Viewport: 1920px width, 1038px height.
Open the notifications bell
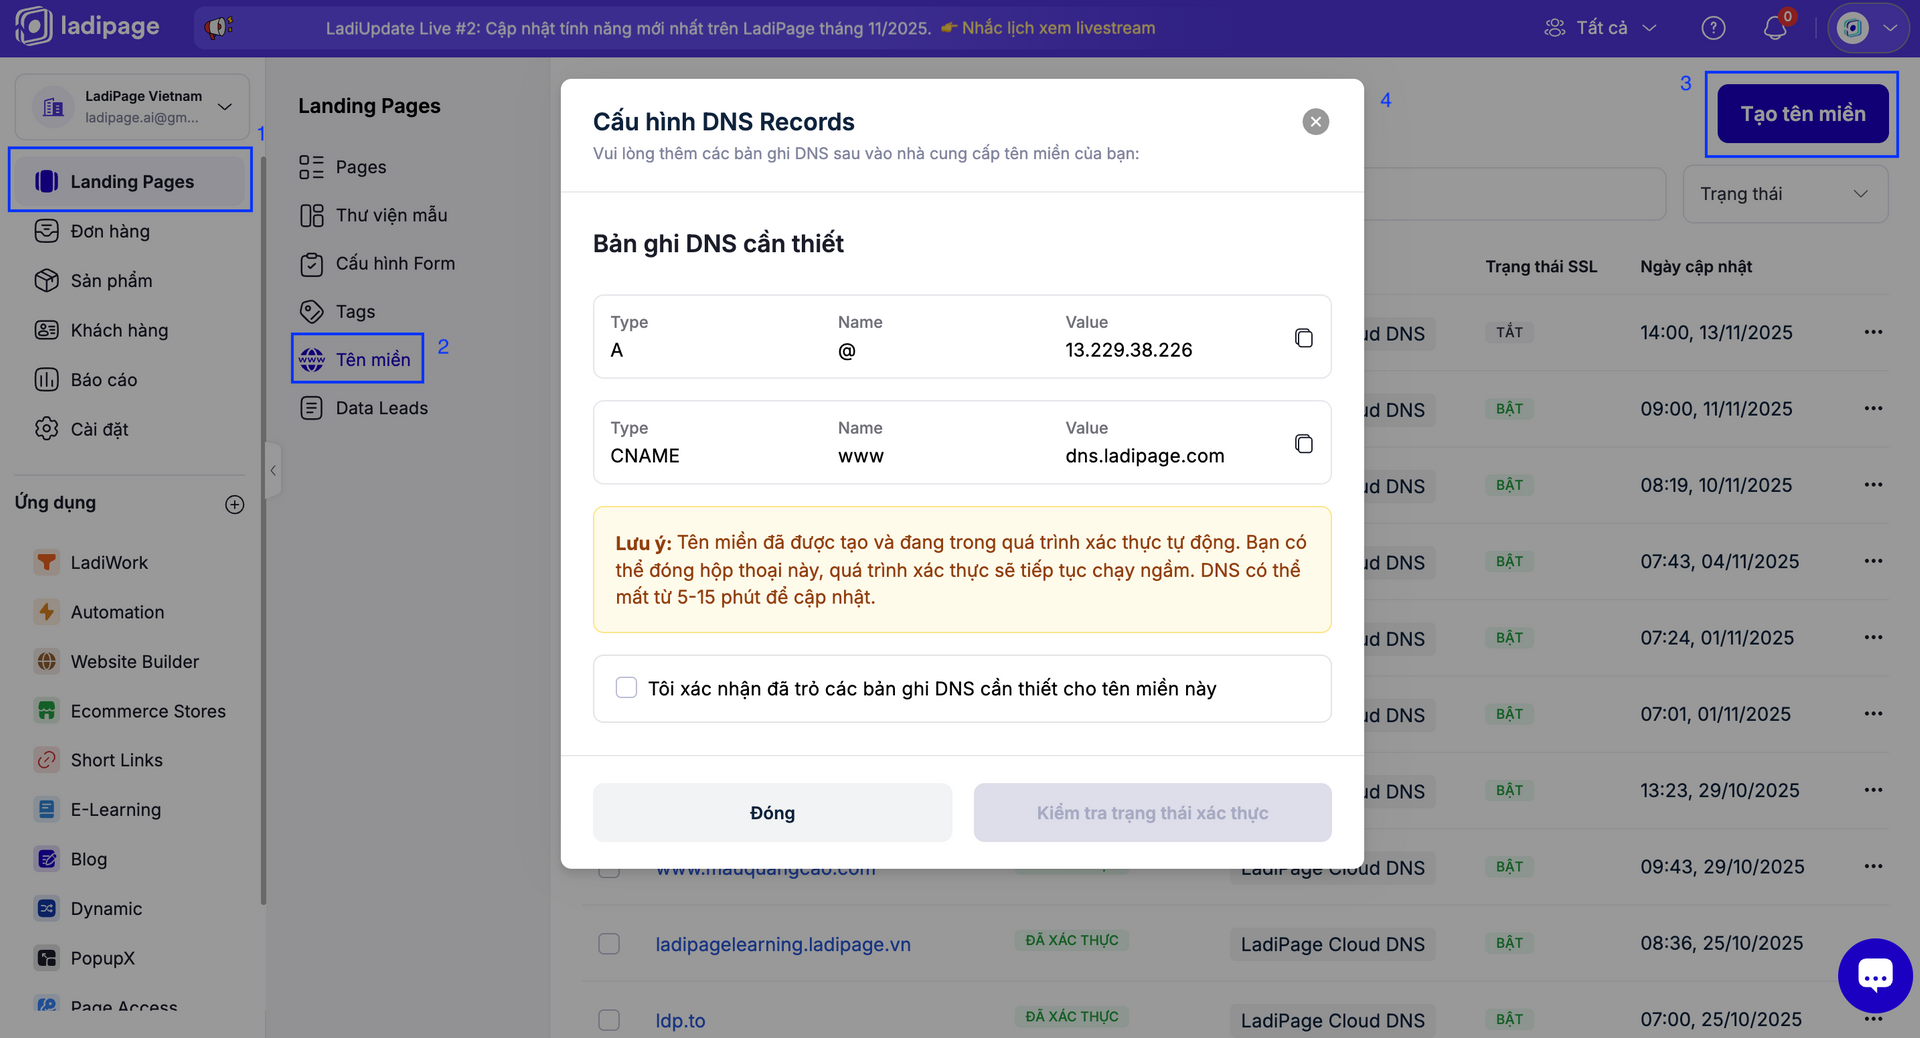(1775, 28)
